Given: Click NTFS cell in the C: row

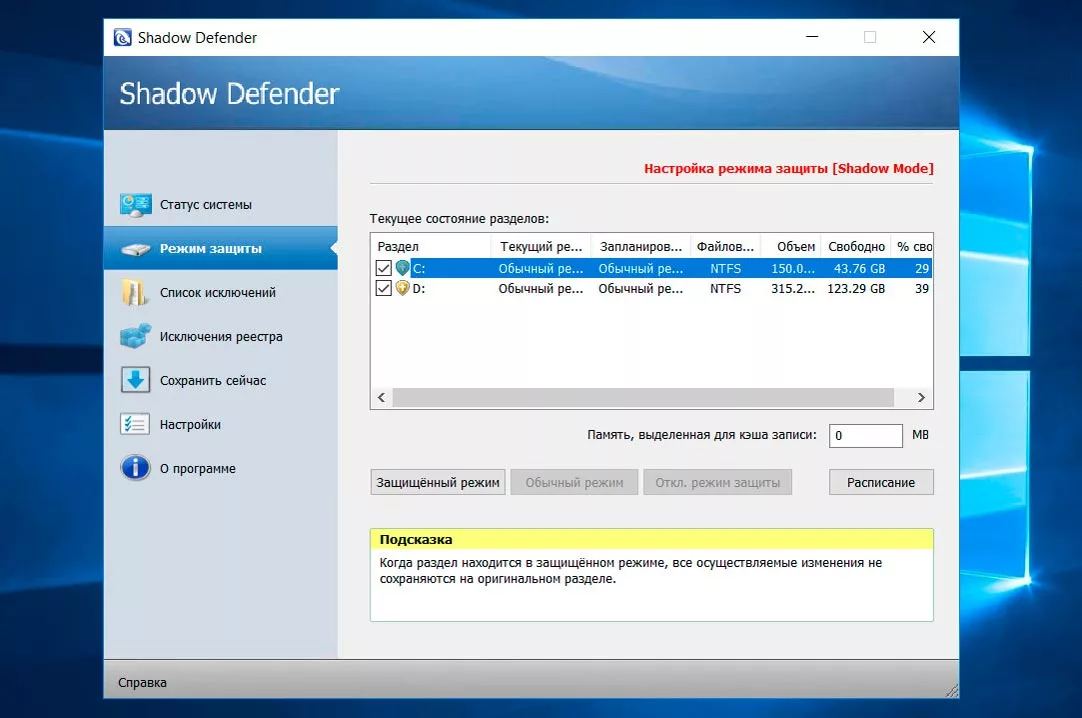Looking at the screenshot, I should pos(725,268).
